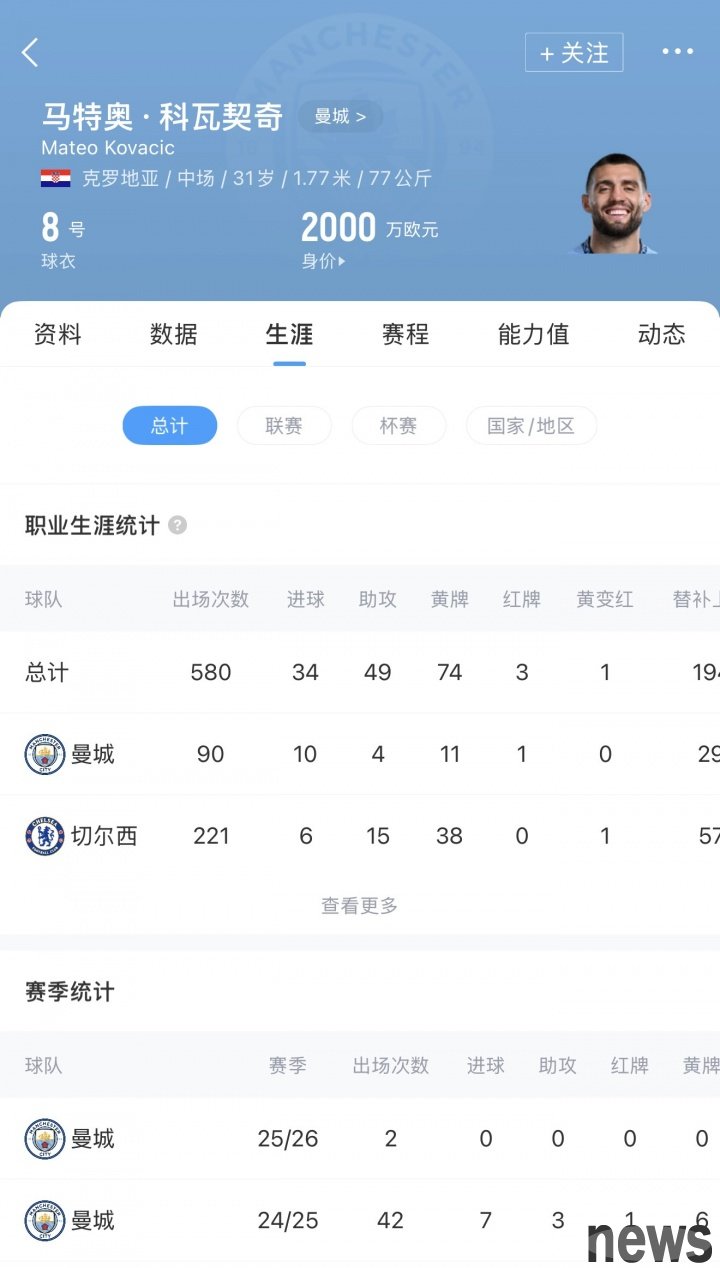Select the 杯赛 filter pill

398,426
